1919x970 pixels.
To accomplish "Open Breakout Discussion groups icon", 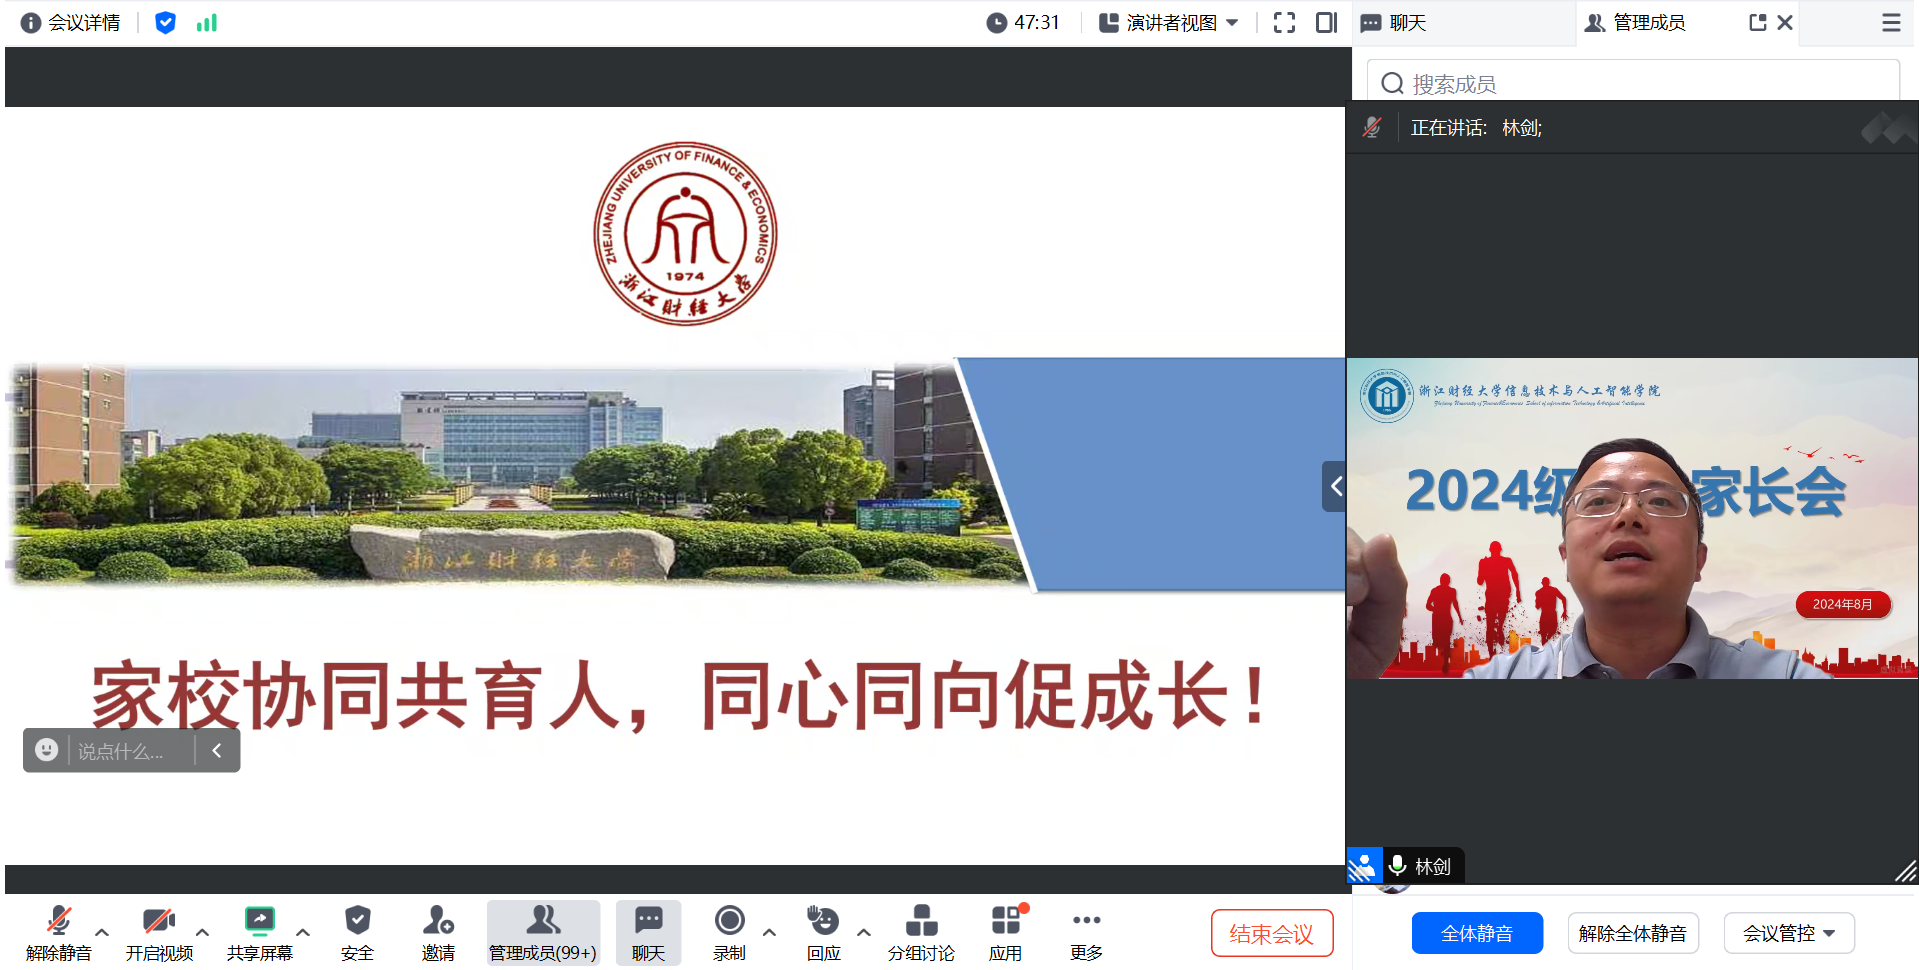I will pos(920,932).
